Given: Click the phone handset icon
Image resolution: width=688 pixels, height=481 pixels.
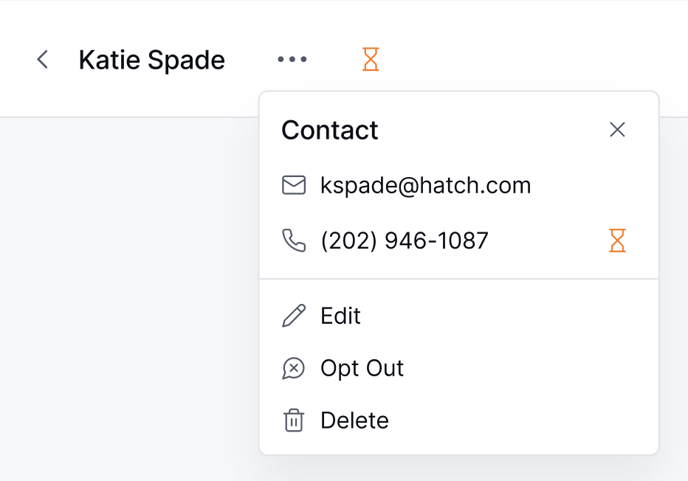Looking at the screenshot, I should pos(293,241).
